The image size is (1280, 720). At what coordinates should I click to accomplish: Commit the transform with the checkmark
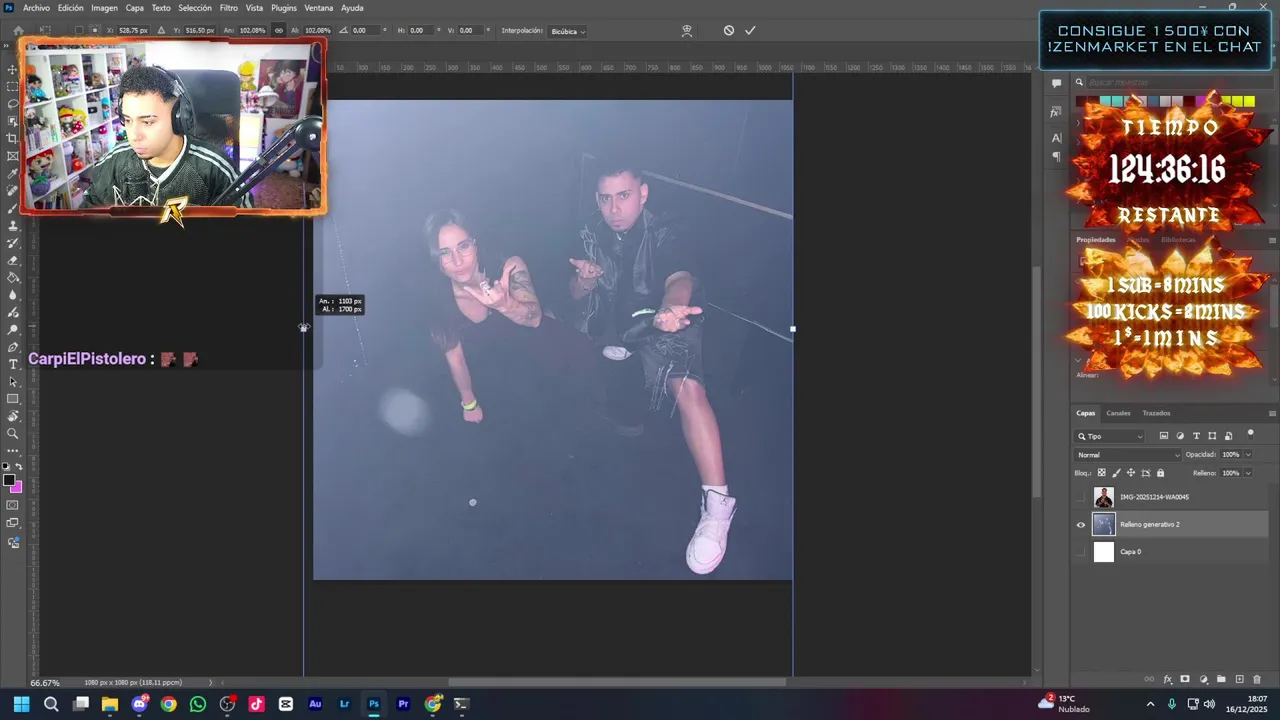pos(750,30)
